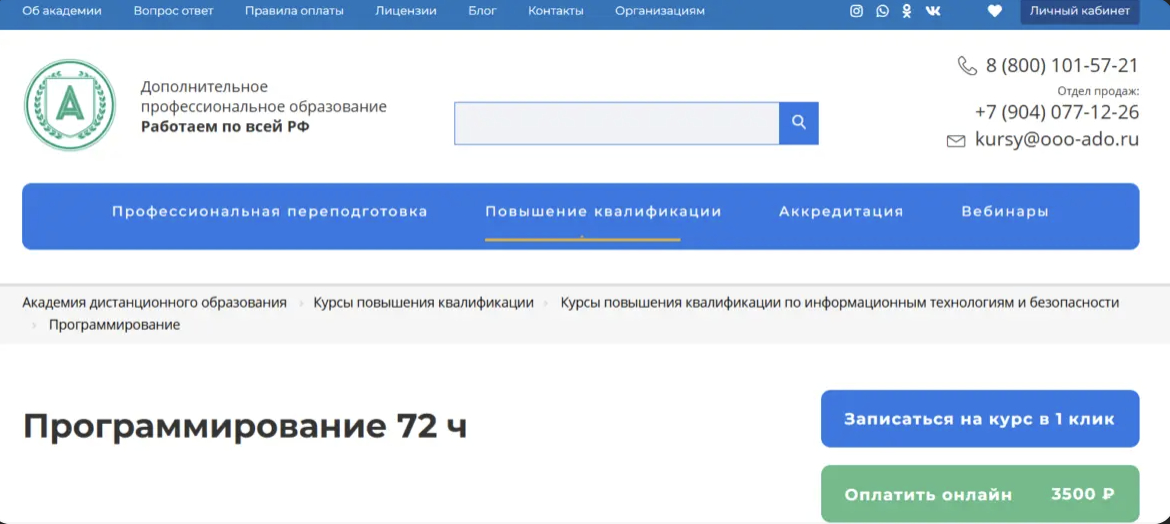Call sales number +7 (904) 077-12-26
This screenshot has width=1170, height=524.
coord(1057,113)
